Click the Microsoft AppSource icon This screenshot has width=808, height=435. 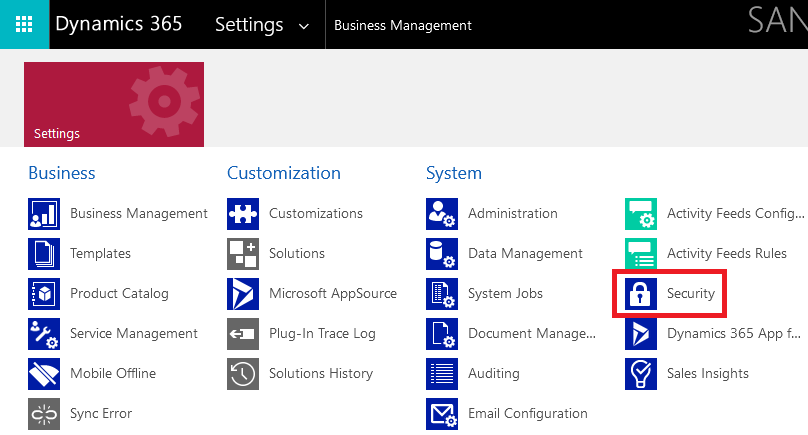[243, 294]
